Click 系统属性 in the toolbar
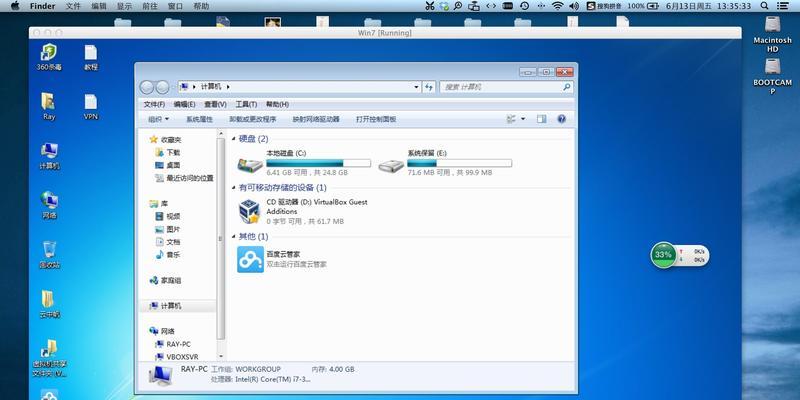 (x=199, y=119)
